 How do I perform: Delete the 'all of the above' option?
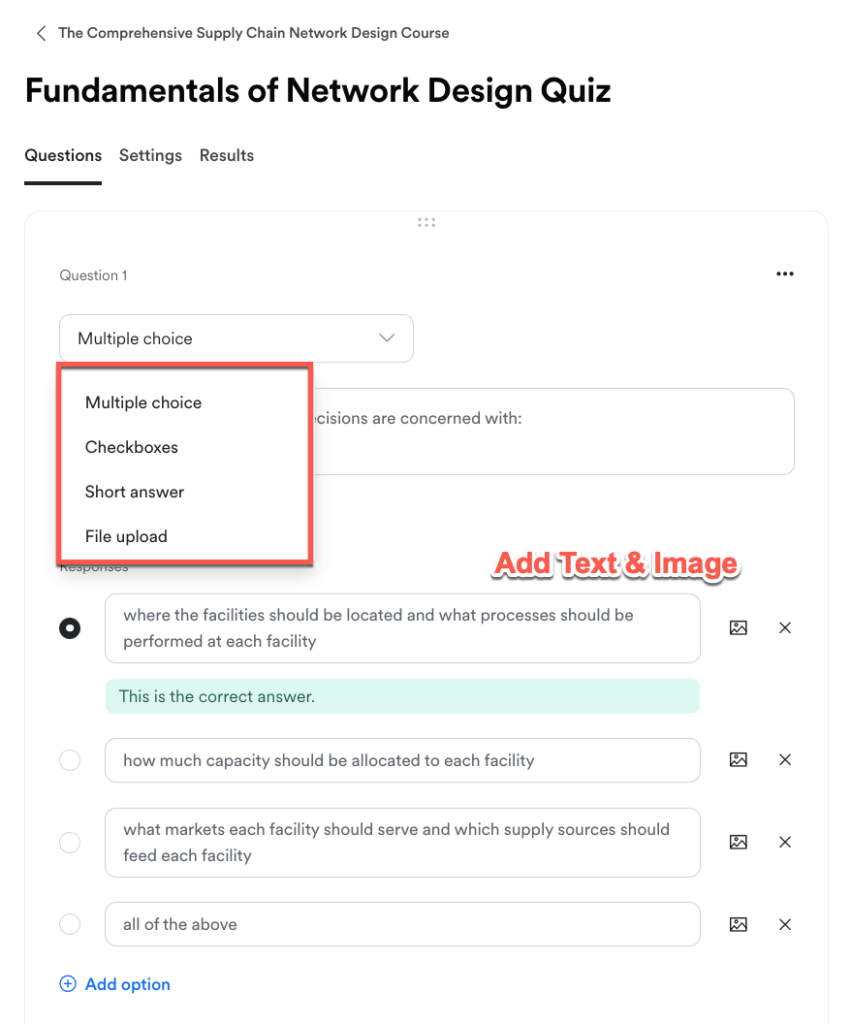point(785,924)
